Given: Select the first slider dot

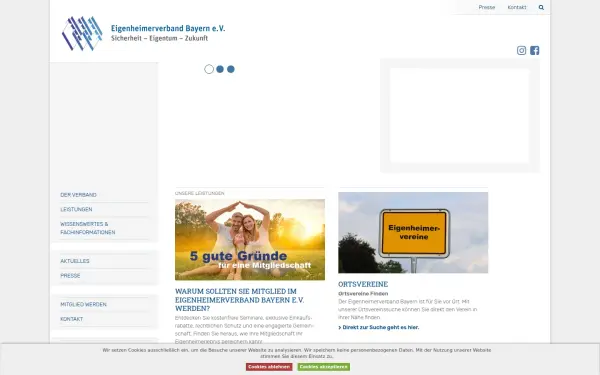Looking at the screenshot, I should point(209,69).
